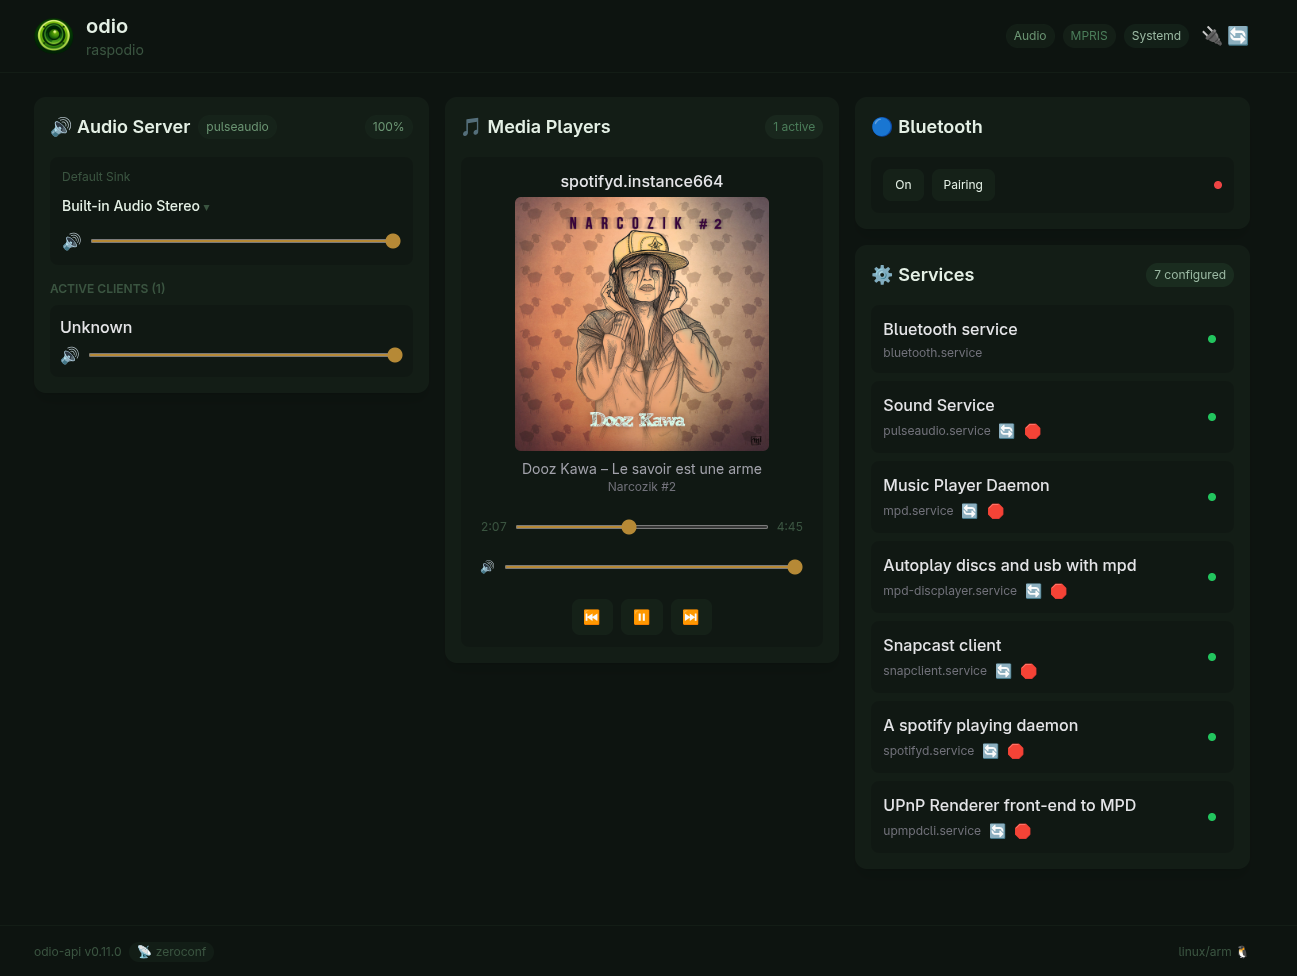Restart the snapclient.service

click(1003, 671)
